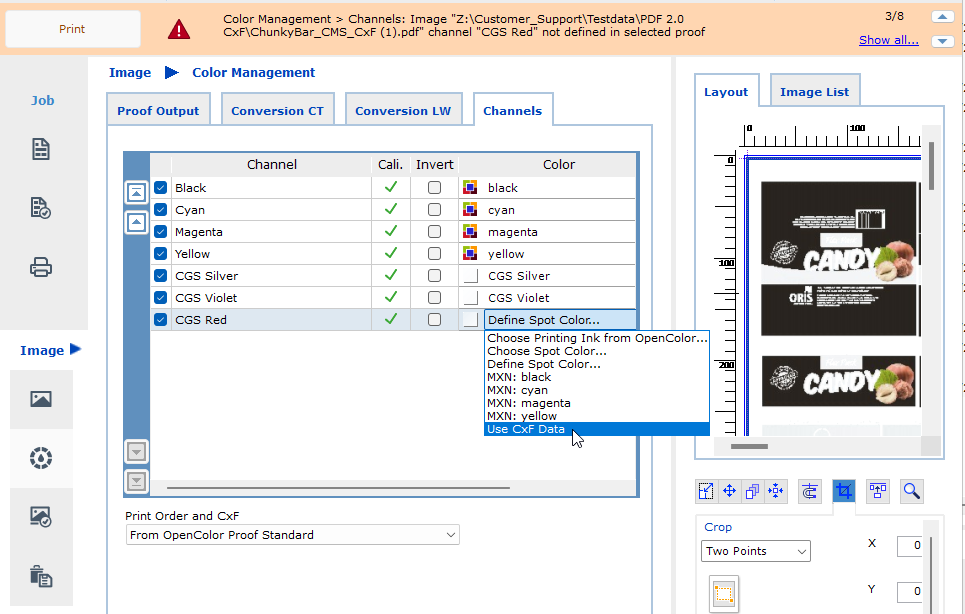Uncheck the CGS Silver channel
Viewport: 965px width, 614px height.
click(x=160, y=275)
